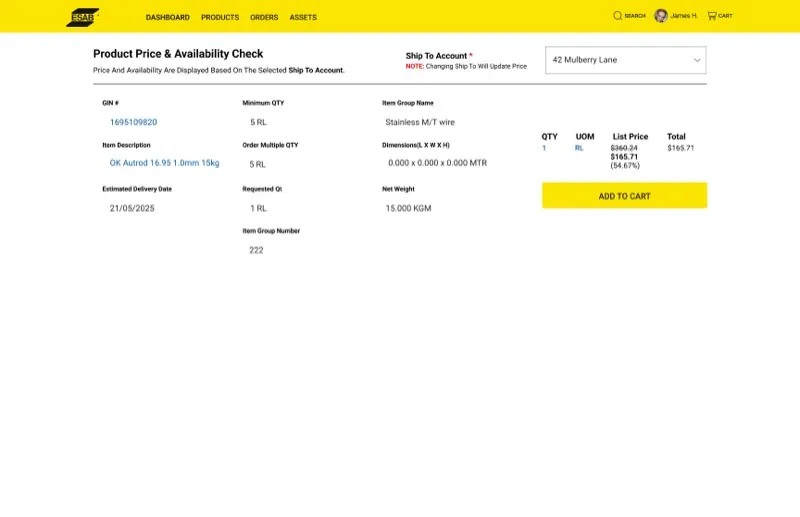Select the discounted price $165.71 in List Price
The height and width of the screenshot is (517, 800).
tap(624, 157)
